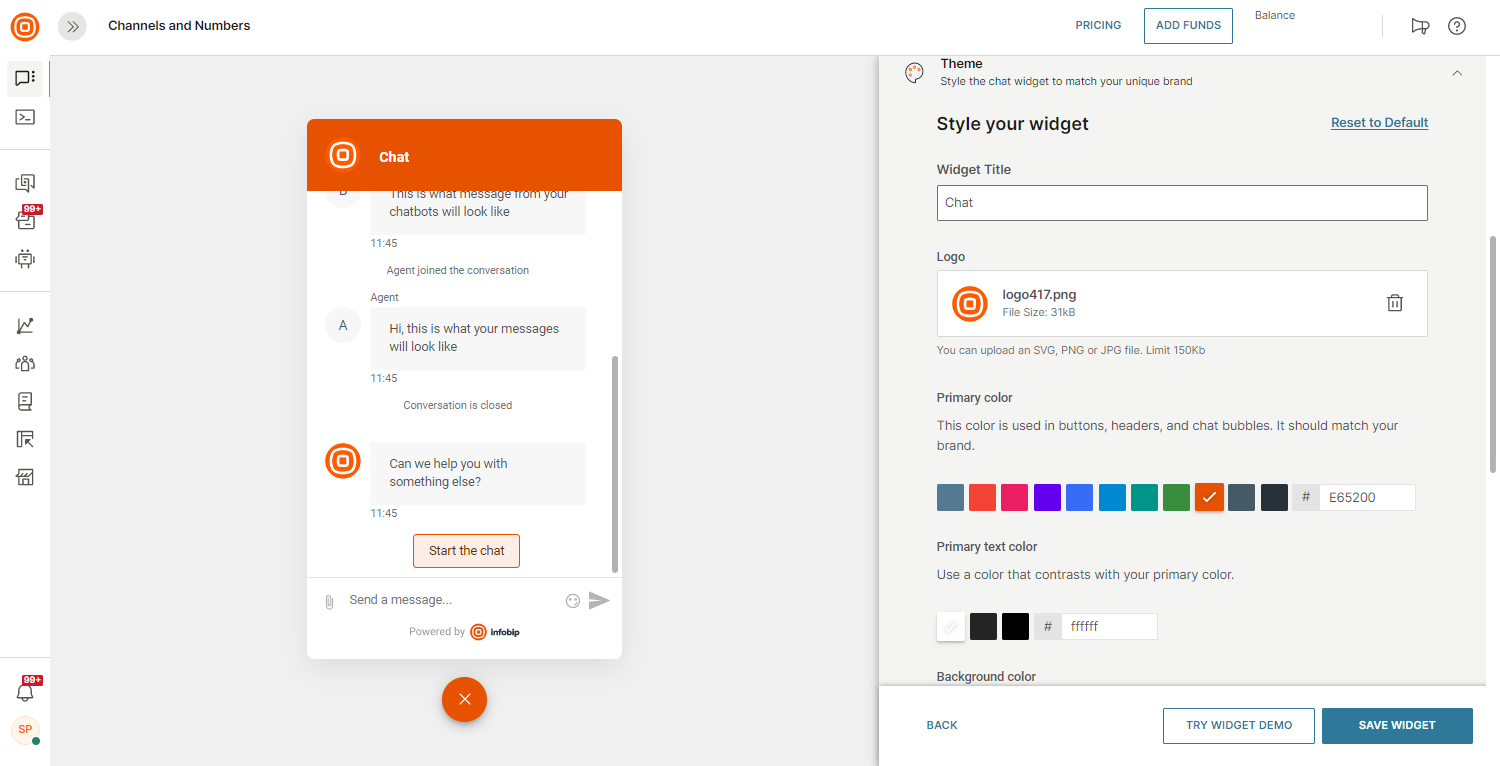The height and width of the screenshot is (766, 1500).
Task: Click the Add Funds button
Action: pyautogui.click(x=1188, y=26)
